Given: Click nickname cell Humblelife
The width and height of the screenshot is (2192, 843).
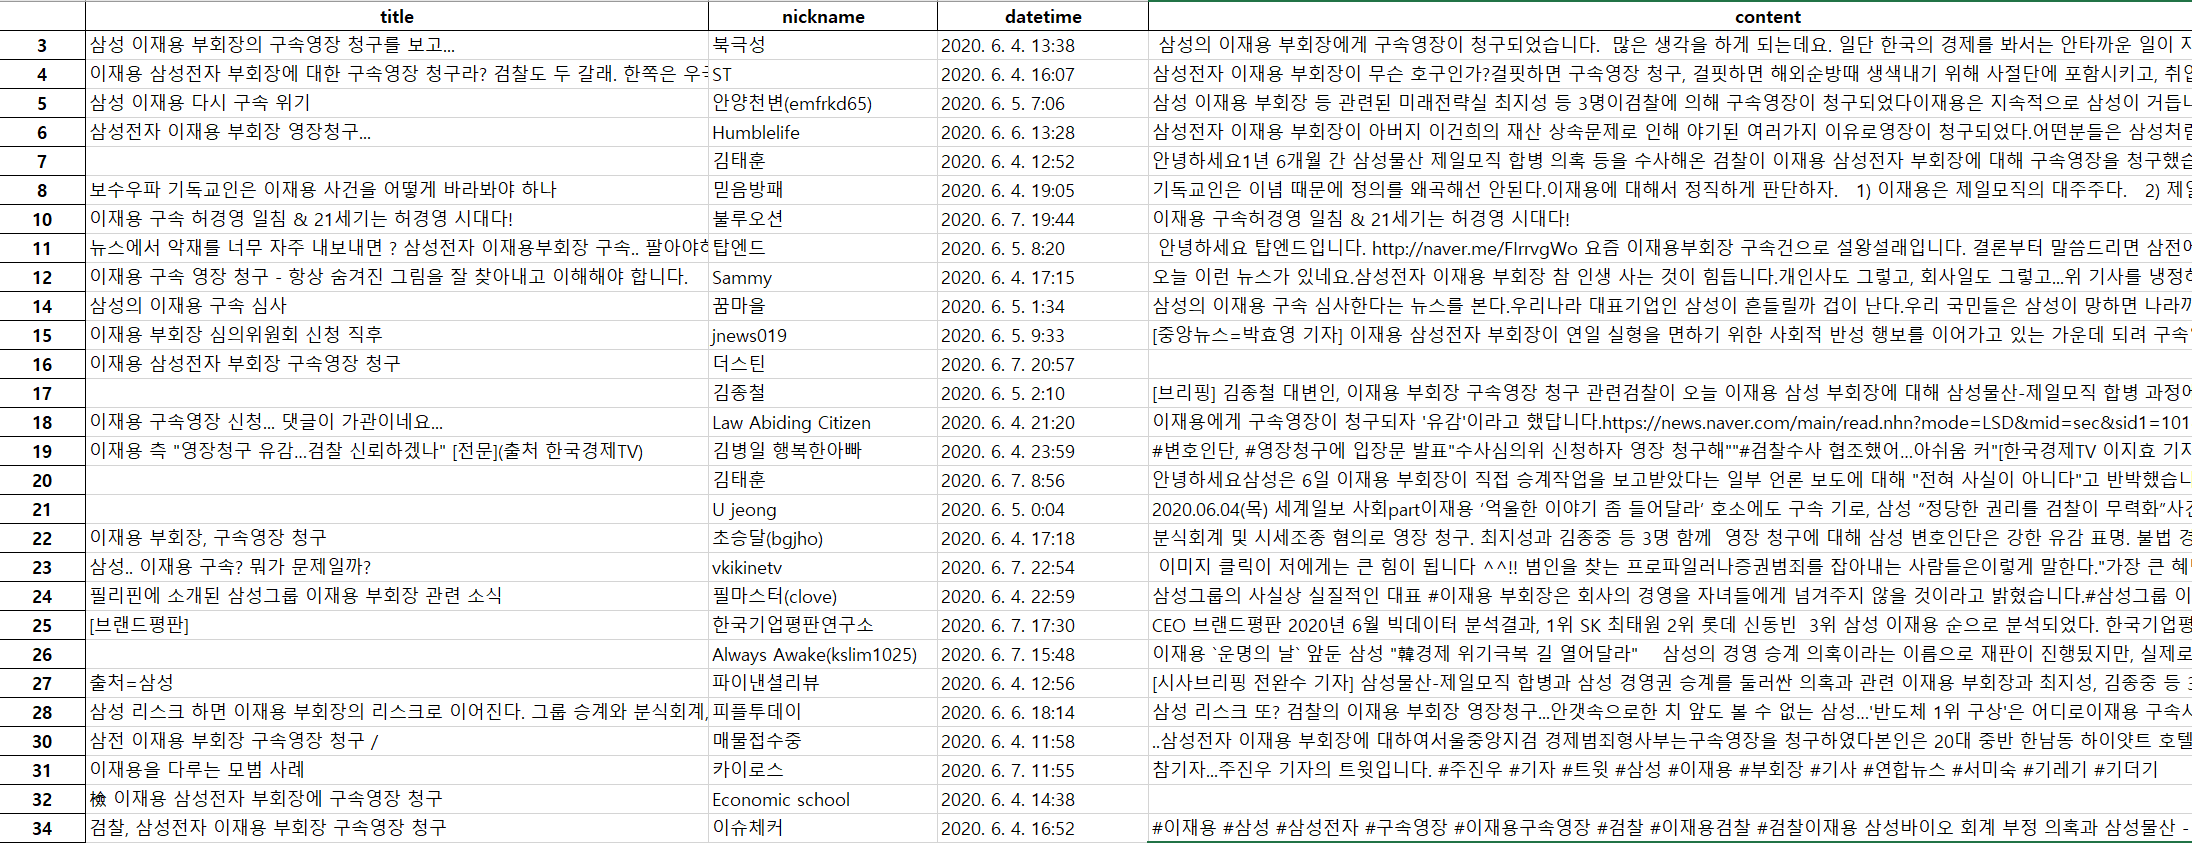Looking at the screenshot, I should click(823, 132).
